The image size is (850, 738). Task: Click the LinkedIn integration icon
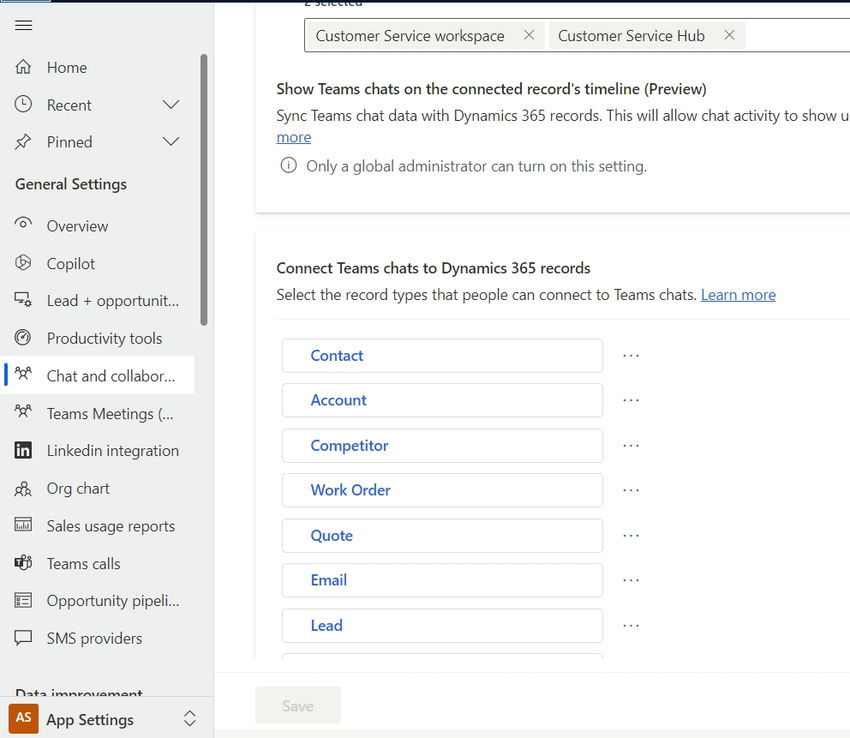click(24, 451)
